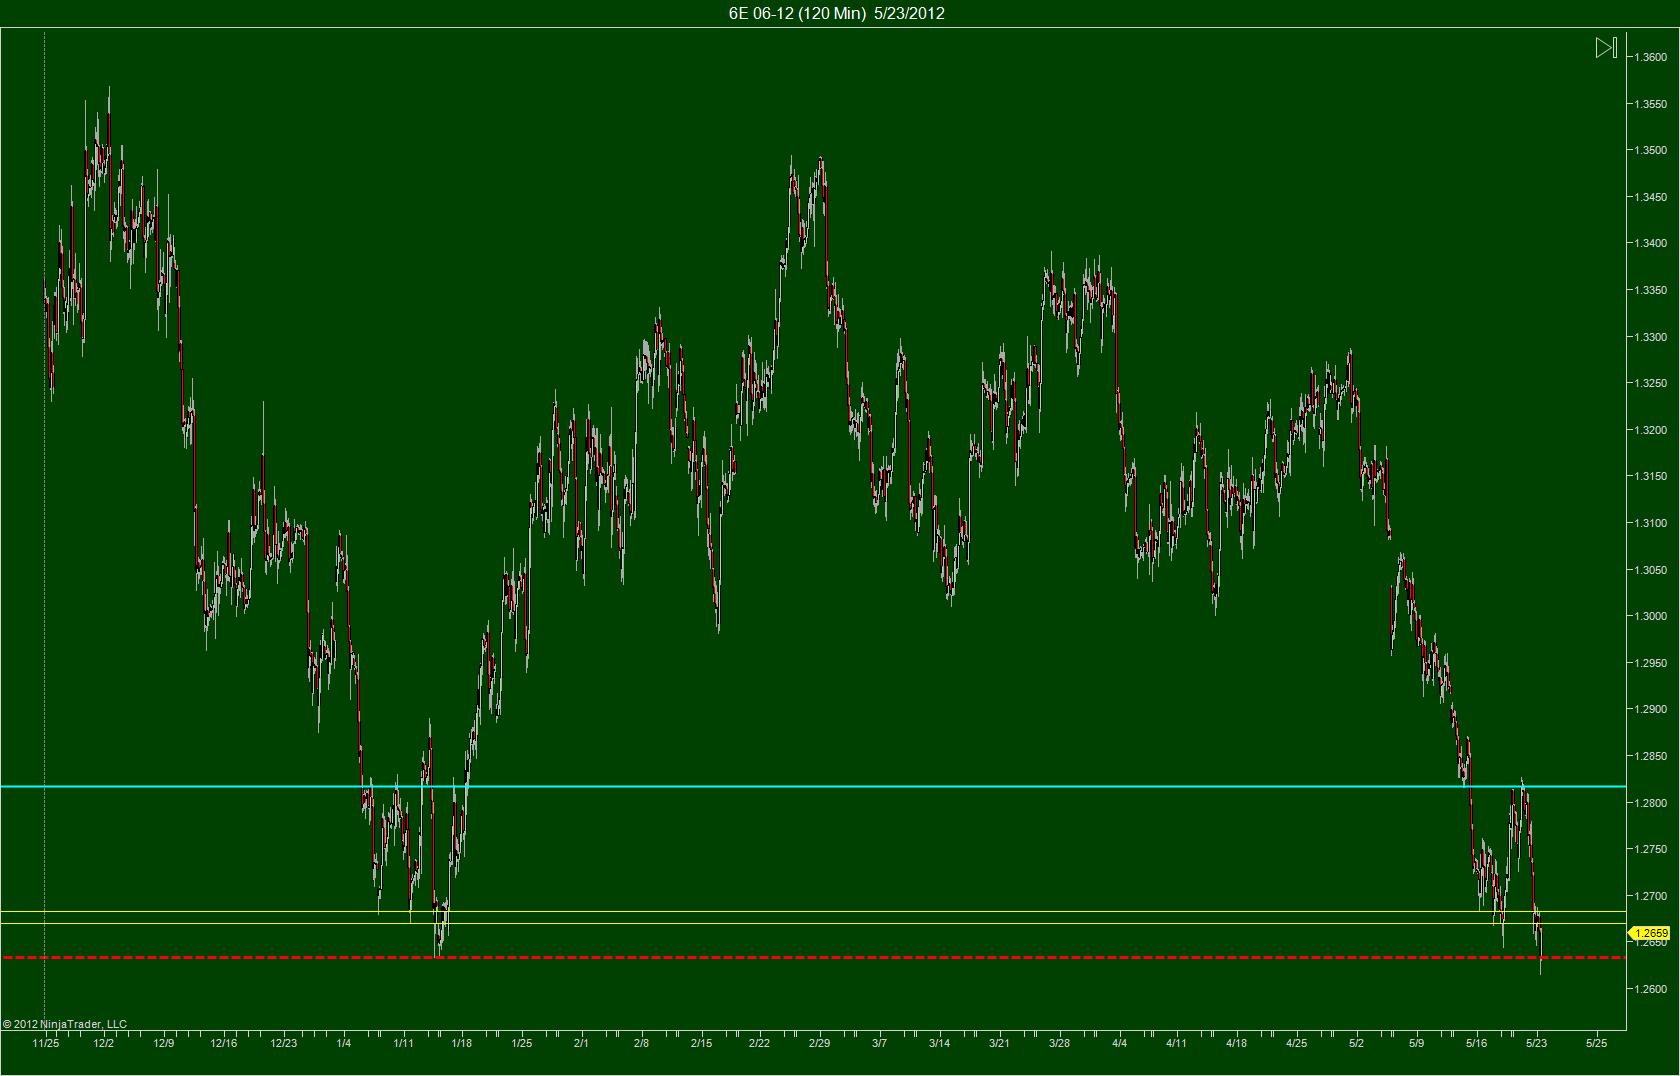Click the 4/18 date label on time axis

[1236, 1043]
